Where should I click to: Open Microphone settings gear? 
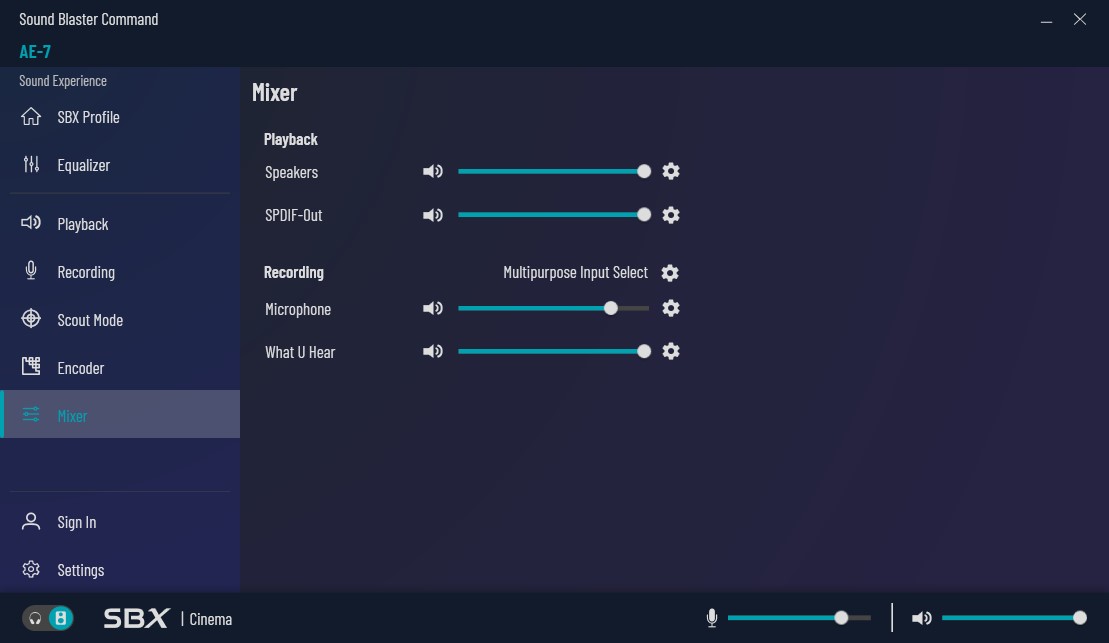670,308
